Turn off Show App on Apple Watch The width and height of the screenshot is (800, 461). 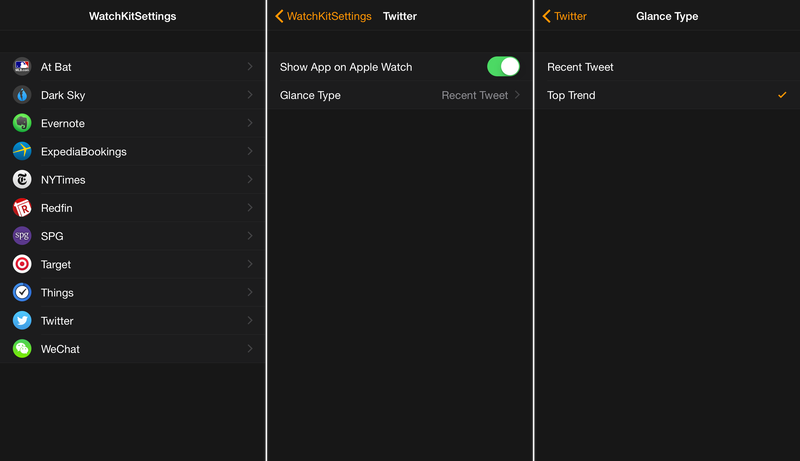click(x=503, y=66)
